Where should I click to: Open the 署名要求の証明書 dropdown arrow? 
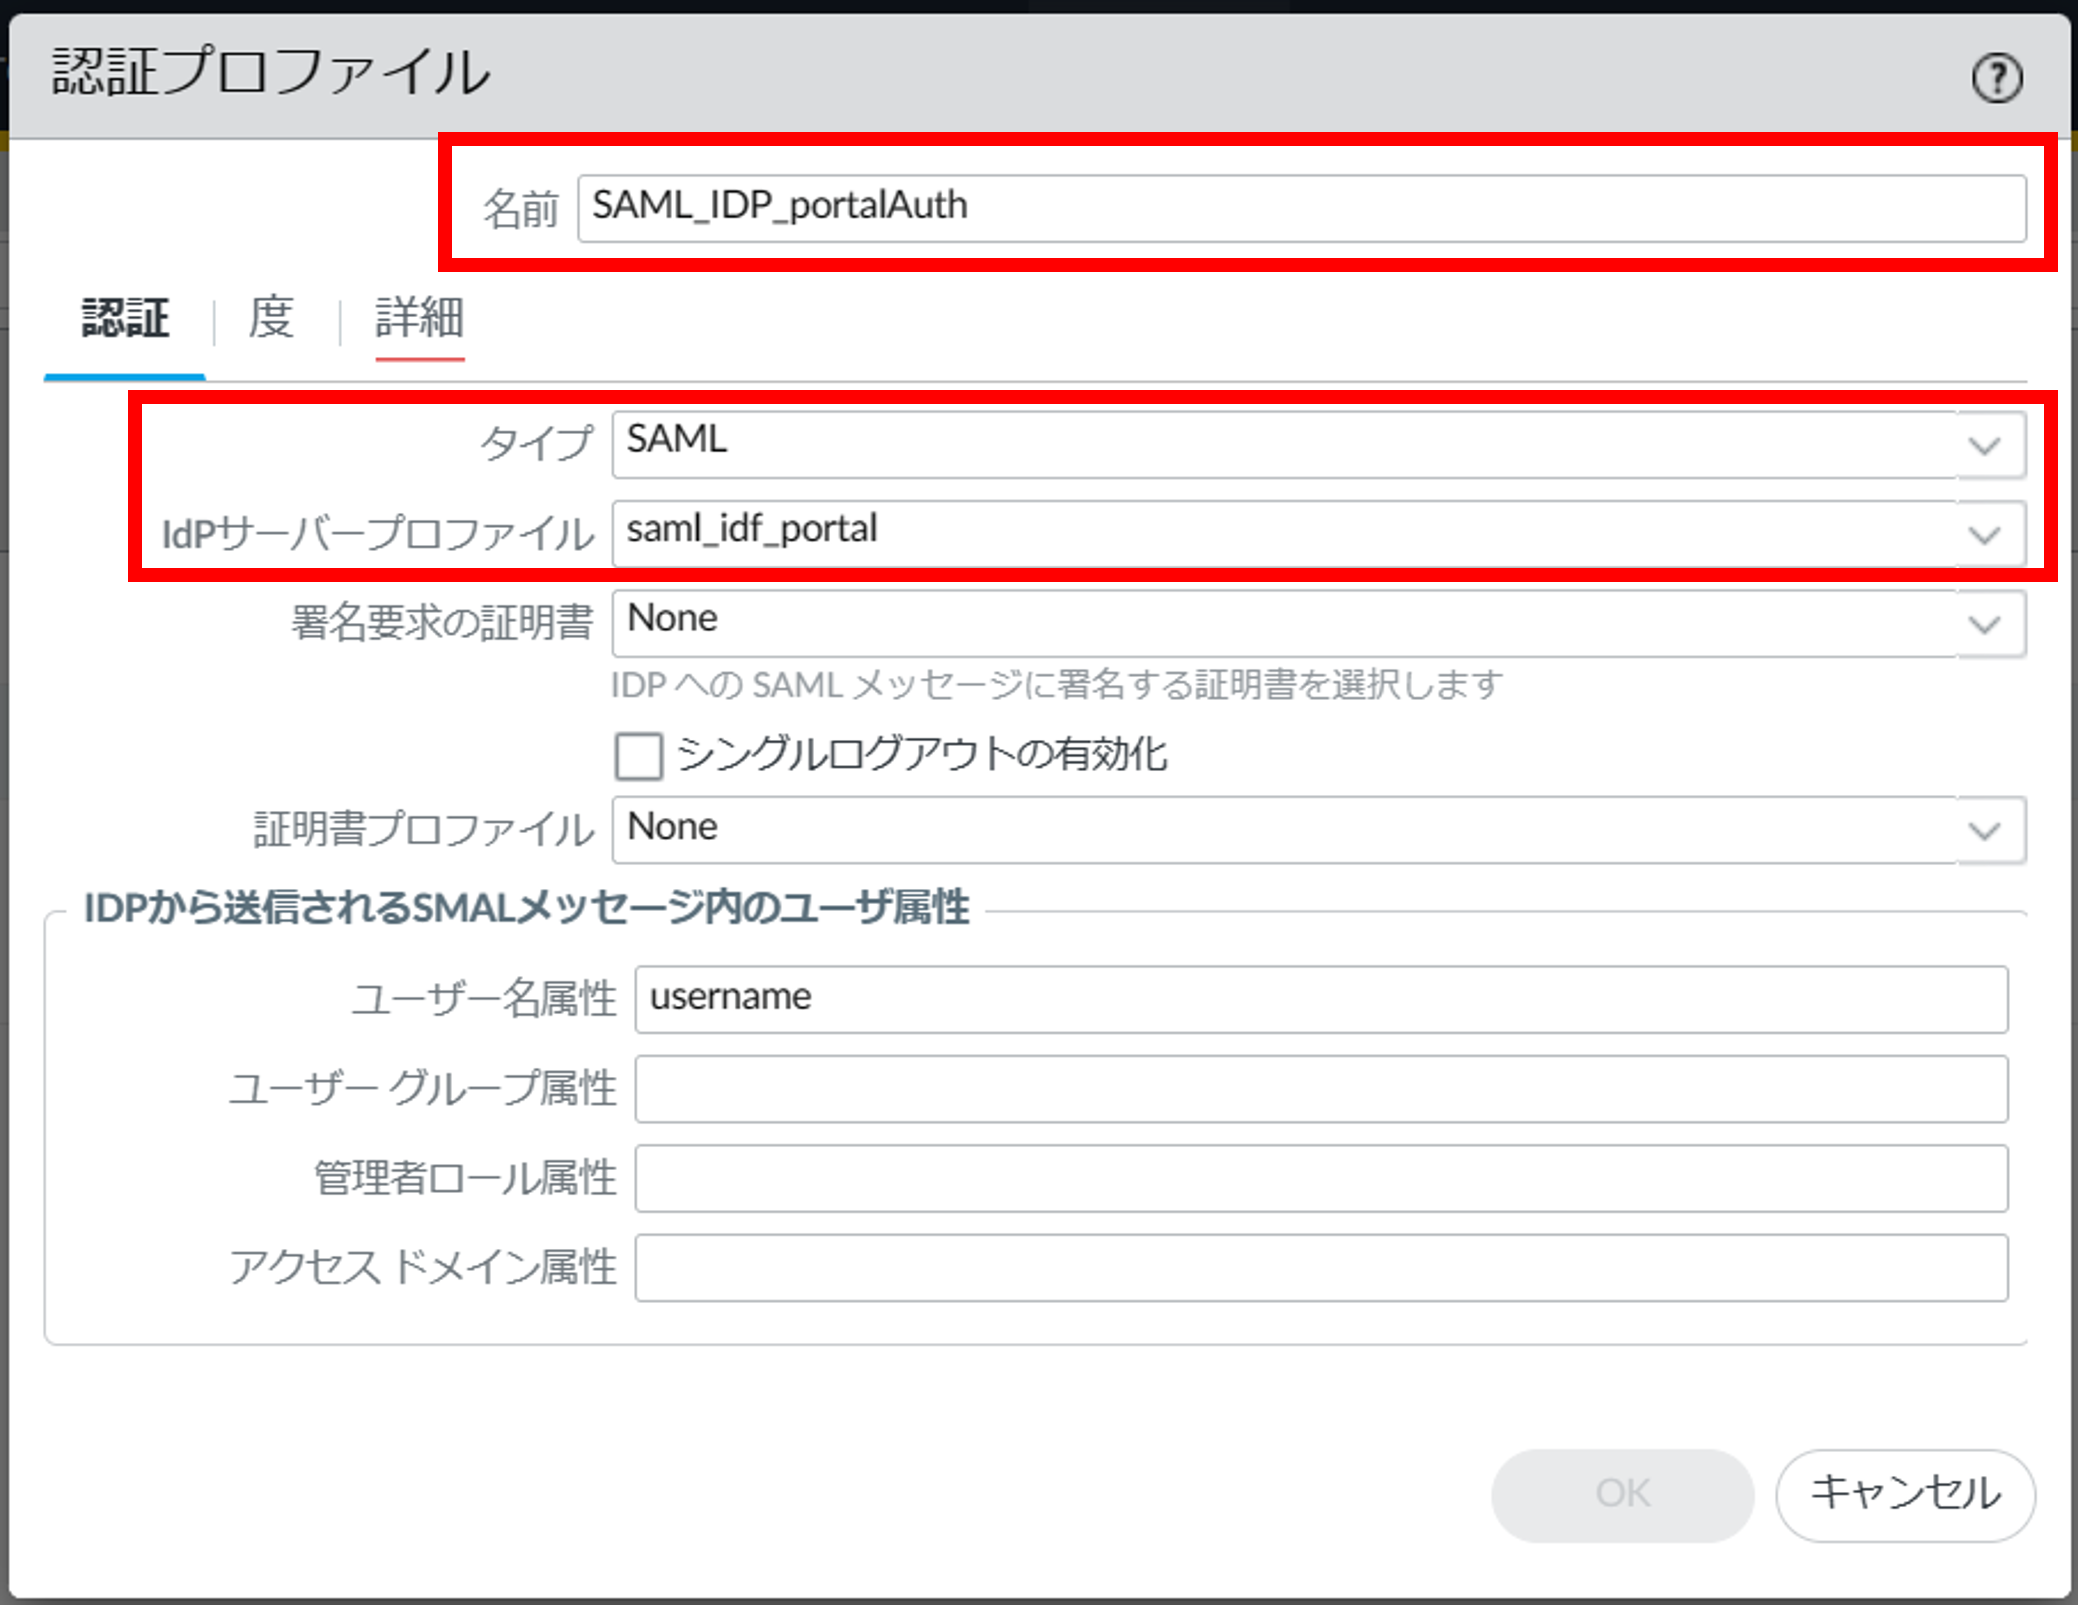coord(1984,624)
